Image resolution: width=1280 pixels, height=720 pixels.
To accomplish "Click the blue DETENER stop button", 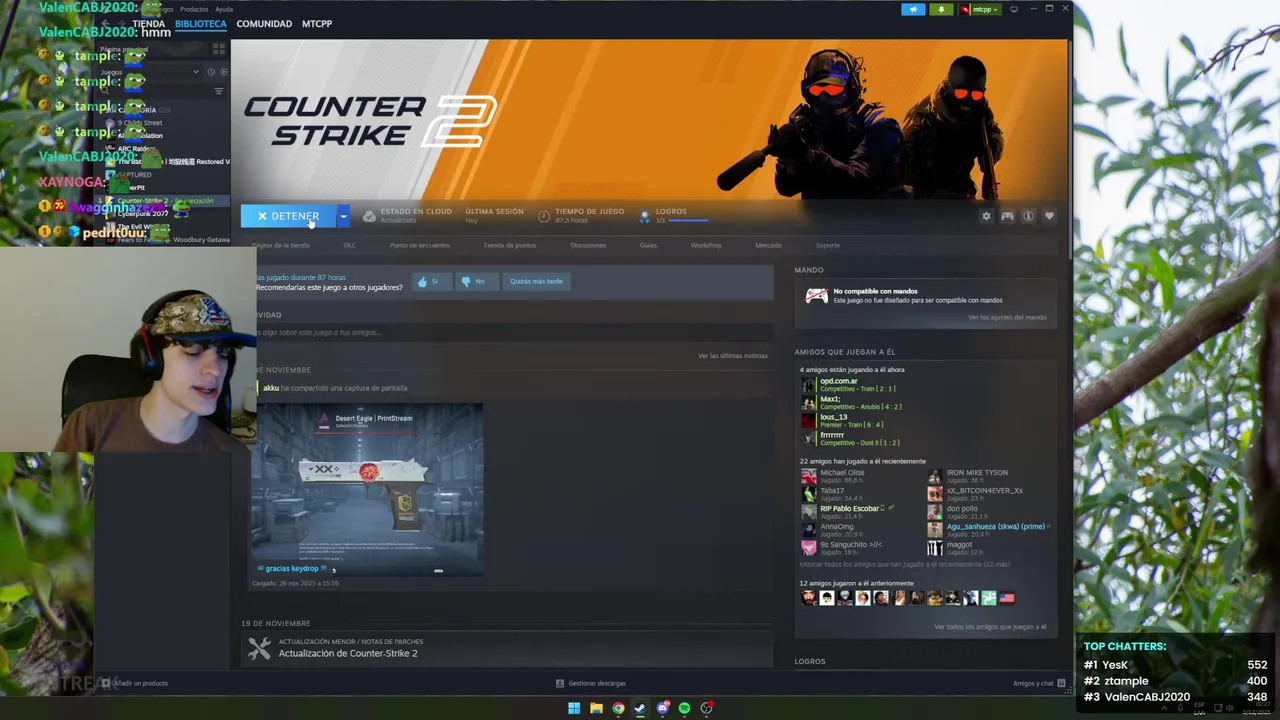I will click(x=288, y=216).
